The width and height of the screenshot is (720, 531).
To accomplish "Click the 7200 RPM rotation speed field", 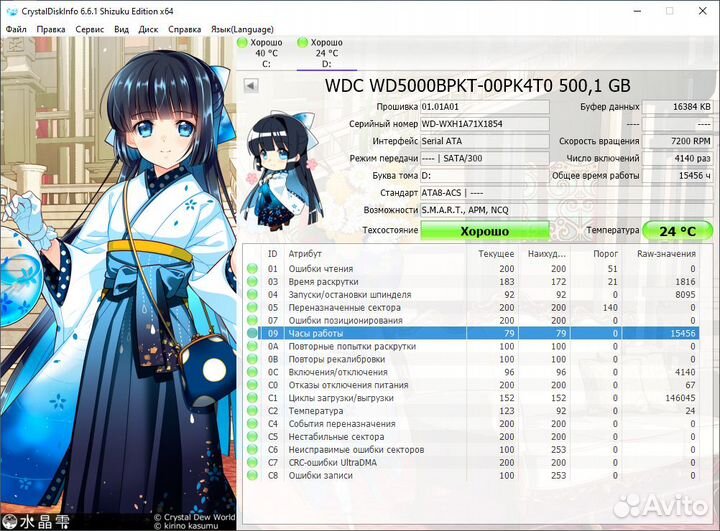I will pos(677,141).
